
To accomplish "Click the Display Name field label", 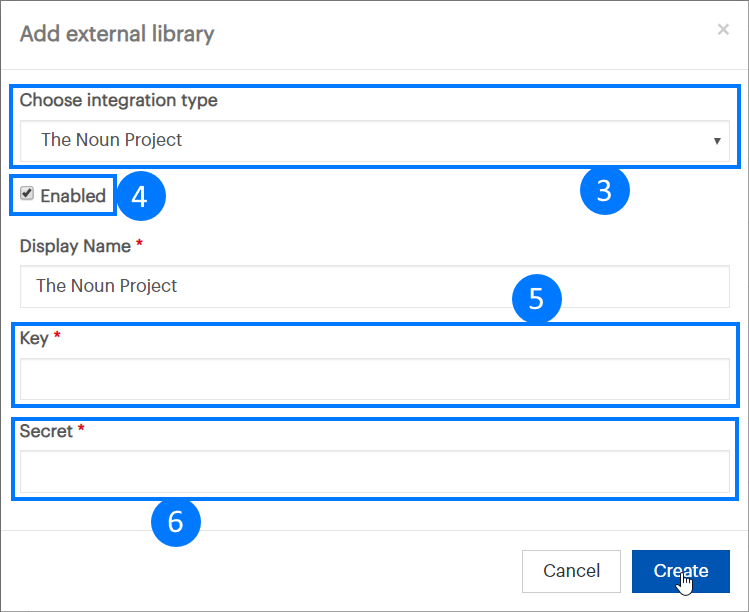I will pos(75,246).
